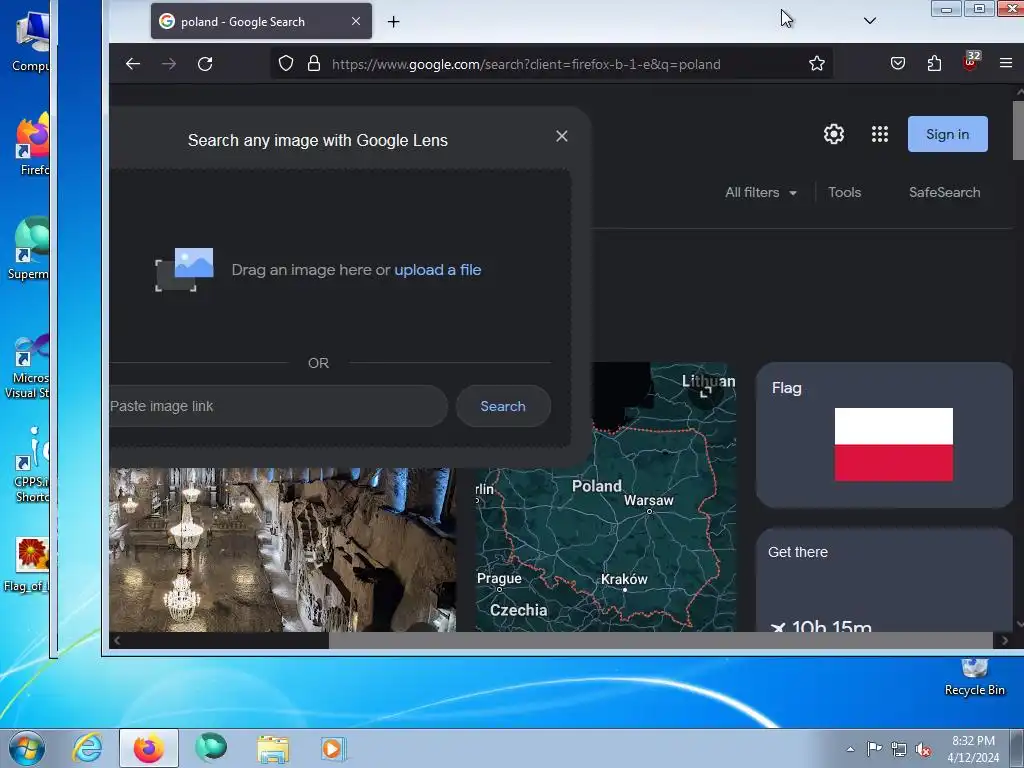Click the forward navigation arrow

point(169,64)
